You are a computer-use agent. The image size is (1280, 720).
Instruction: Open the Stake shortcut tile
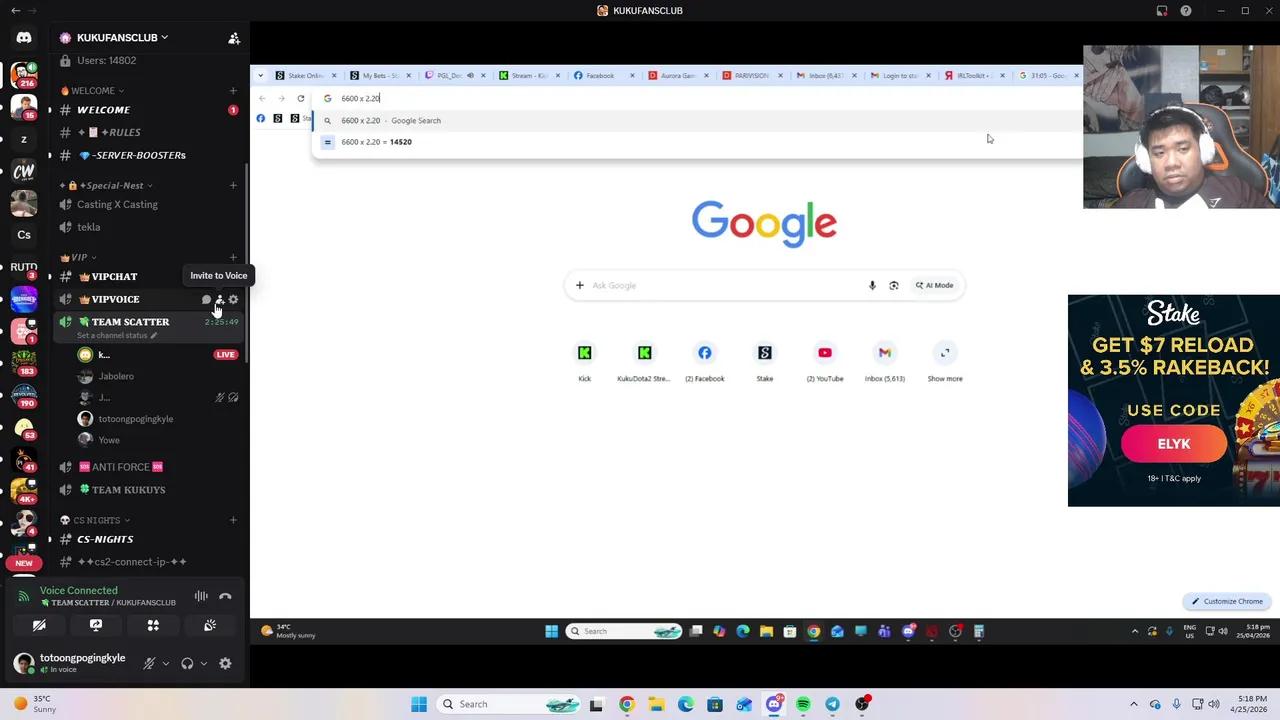[x=765, y=362]
